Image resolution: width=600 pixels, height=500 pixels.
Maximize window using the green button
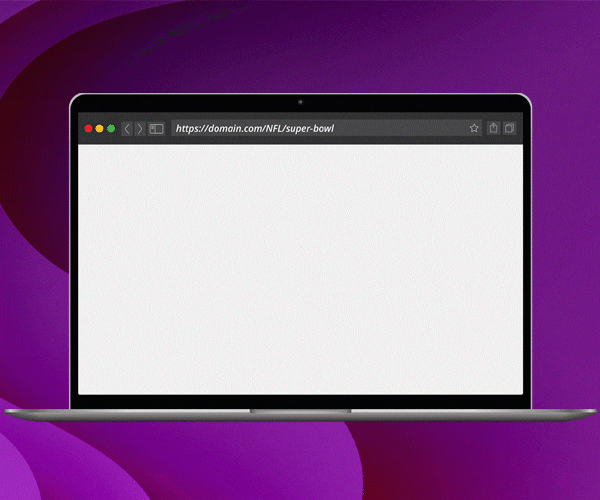[111, 129]
